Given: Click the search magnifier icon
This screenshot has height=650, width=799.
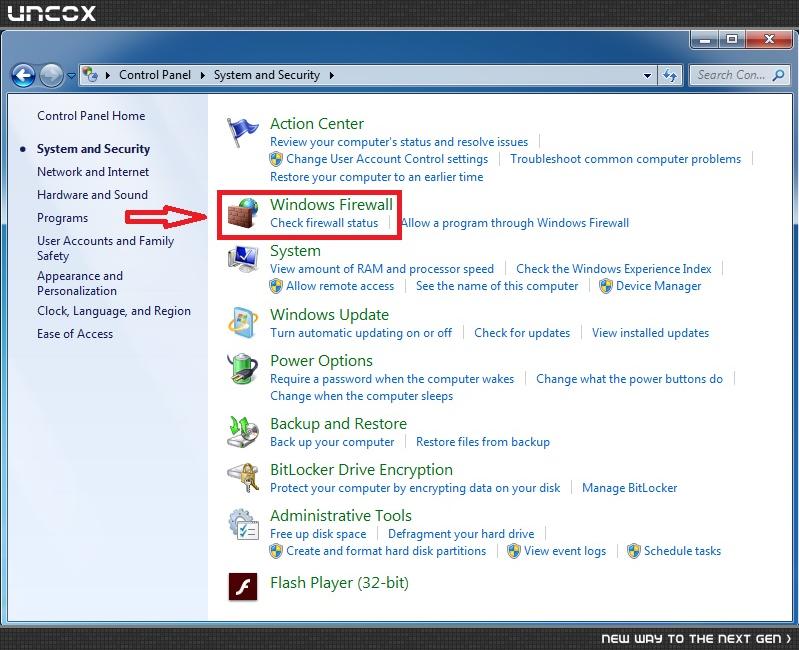Looking at the screenshot, I should click(x=778, y=75).
